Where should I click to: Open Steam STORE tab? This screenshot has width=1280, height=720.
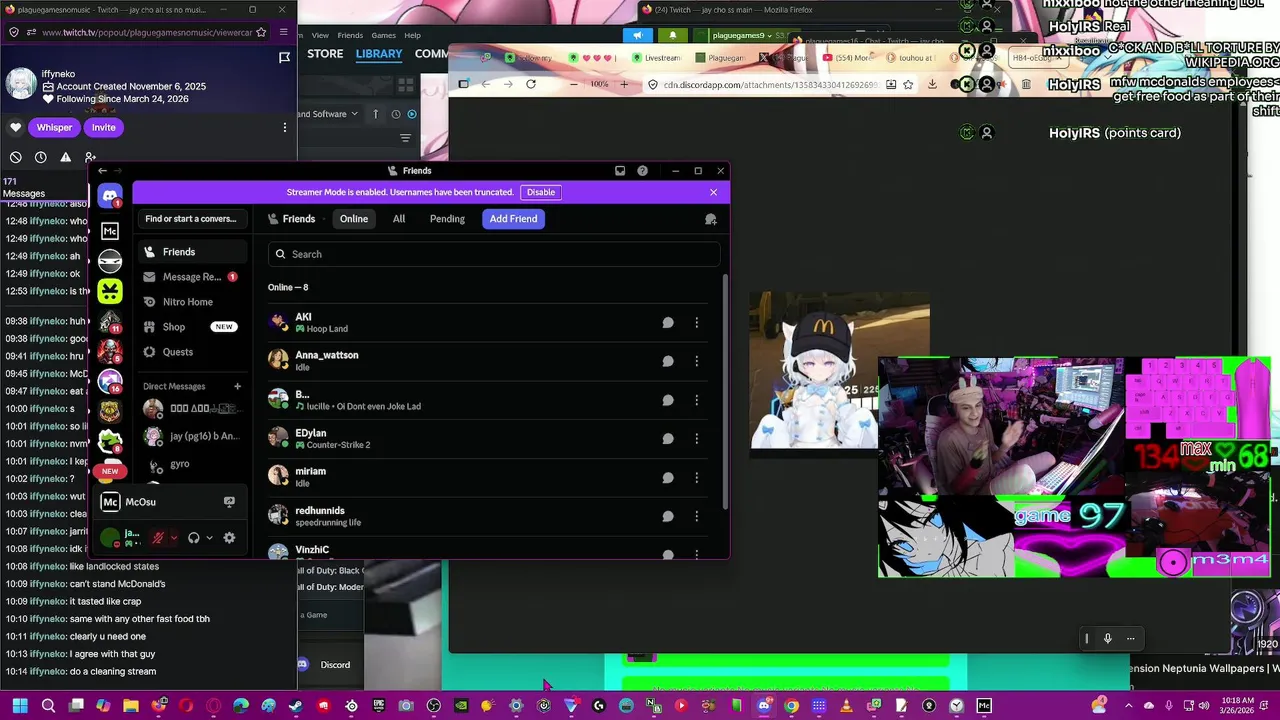coord(325,54)
